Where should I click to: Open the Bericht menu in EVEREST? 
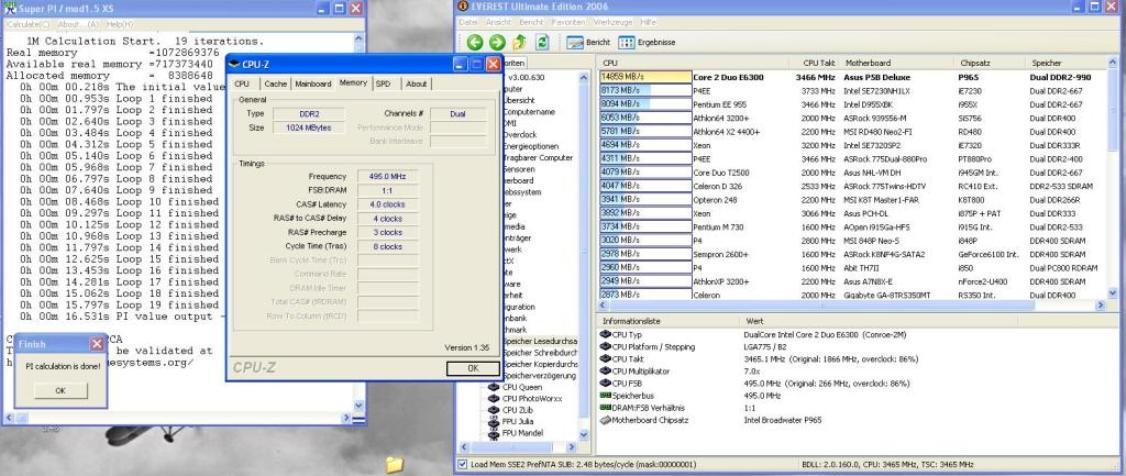(531, 22)
